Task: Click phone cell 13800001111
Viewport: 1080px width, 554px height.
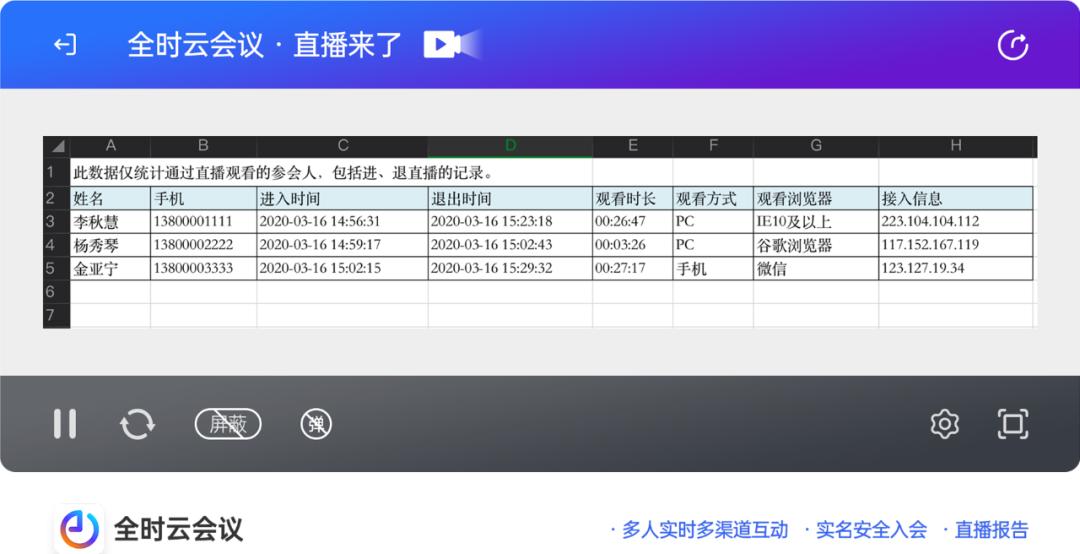Action: pos(203,222)
